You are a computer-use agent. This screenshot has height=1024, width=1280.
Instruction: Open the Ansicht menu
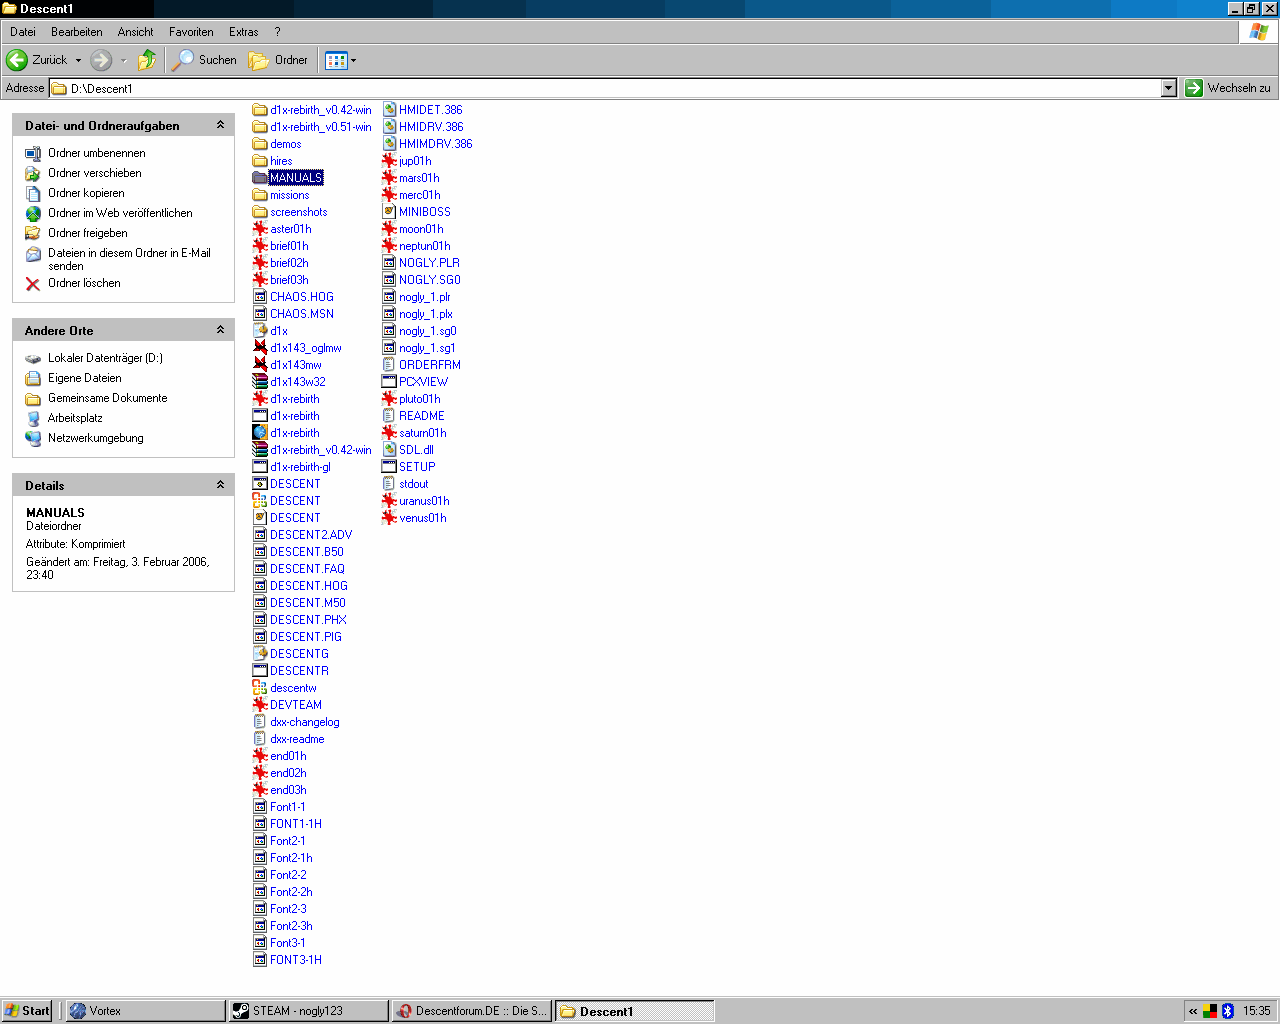tap(135, 32)
